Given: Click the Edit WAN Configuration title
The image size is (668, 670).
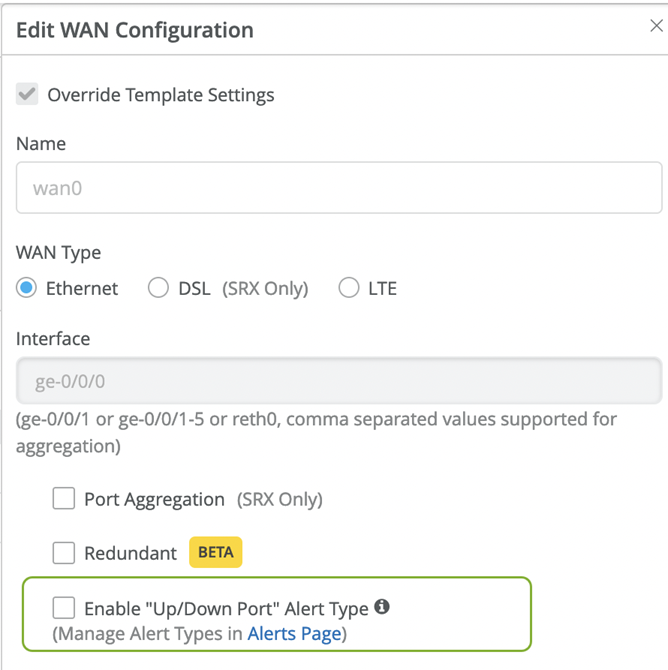Looking at the screenshot, I should (x=135, y=30).
